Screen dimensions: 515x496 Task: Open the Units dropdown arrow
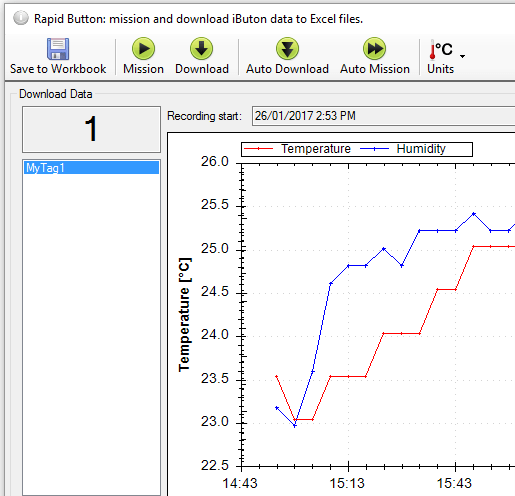coord(462,56)
